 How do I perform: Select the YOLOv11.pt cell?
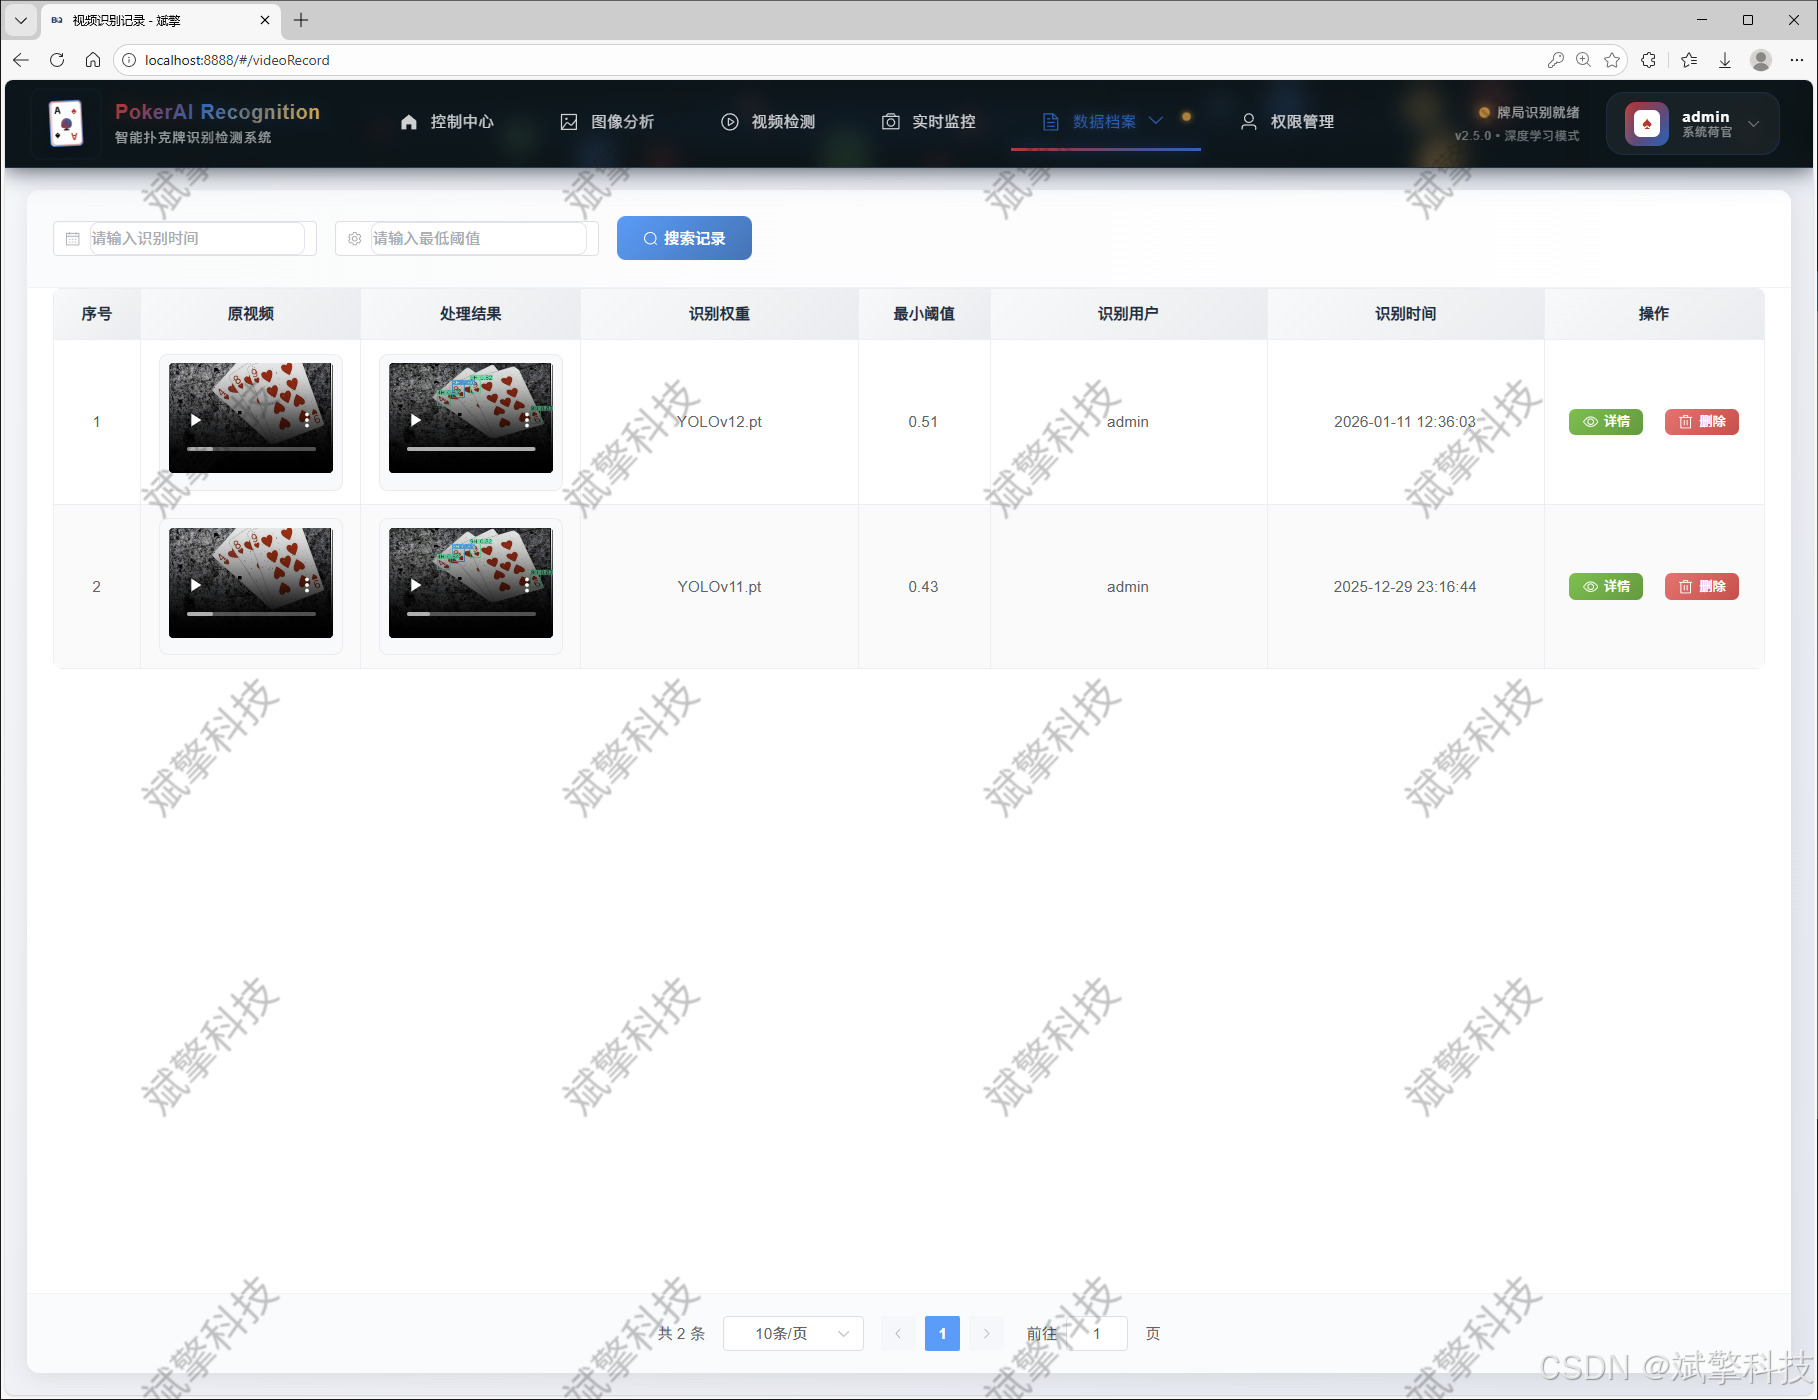click(719, 587)
